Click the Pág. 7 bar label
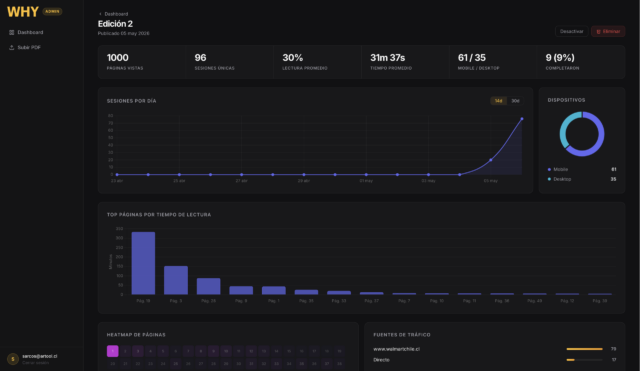The height and width of the screenshot is (371, 640). click(x=404, y=301)
